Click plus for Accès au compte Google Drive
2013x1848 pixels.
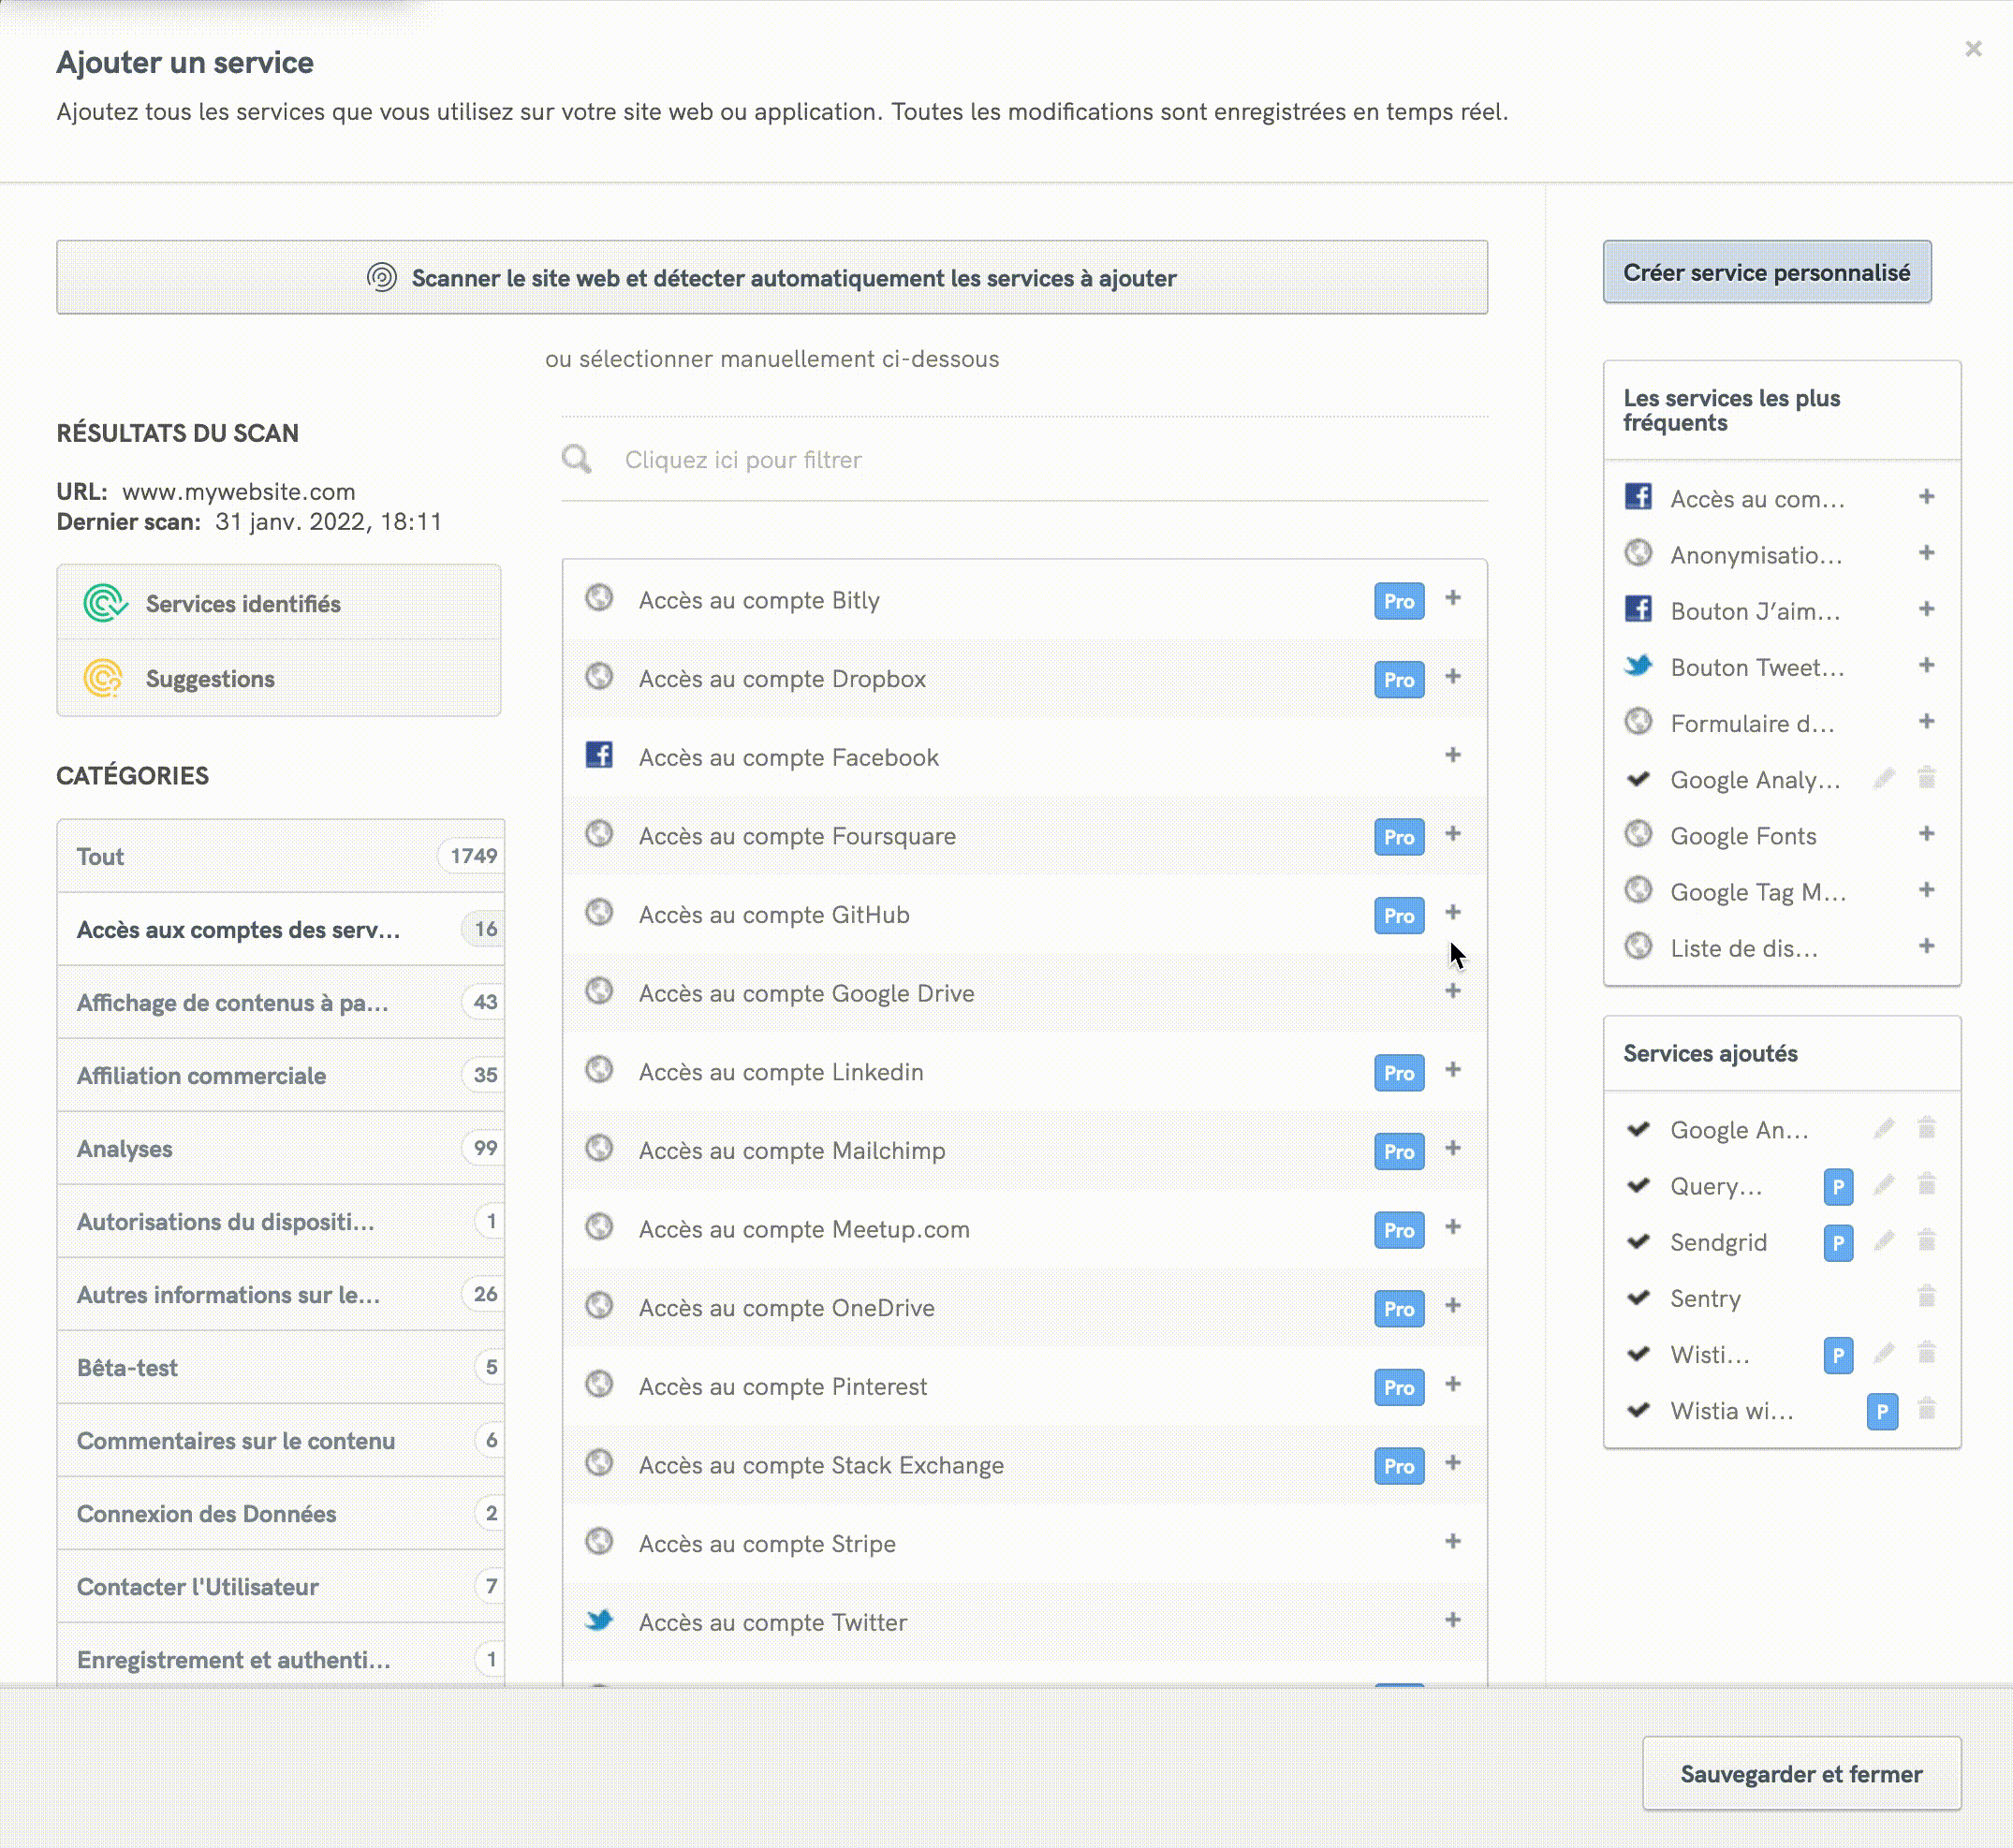pos(1452,991)
